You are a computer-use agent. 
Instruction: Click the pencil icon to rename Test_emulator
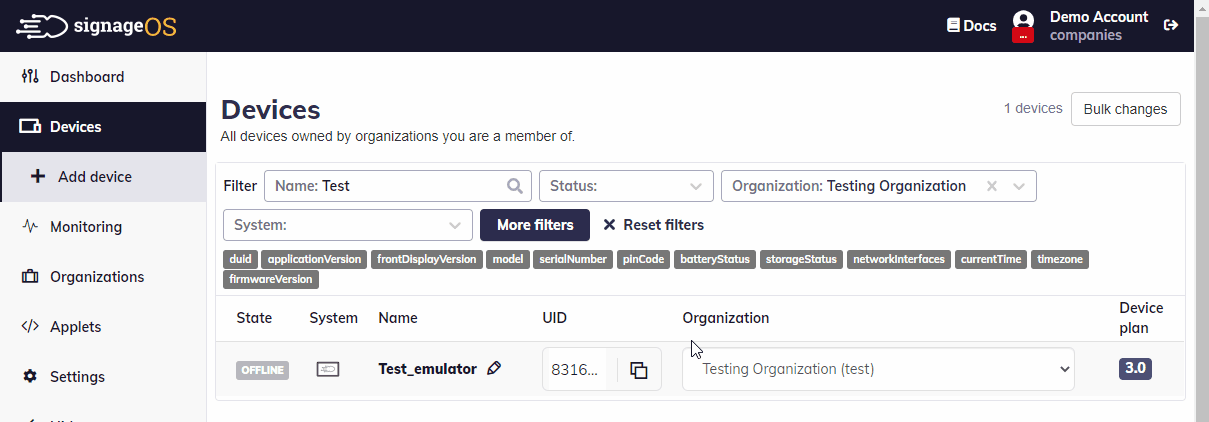(493, 369)
